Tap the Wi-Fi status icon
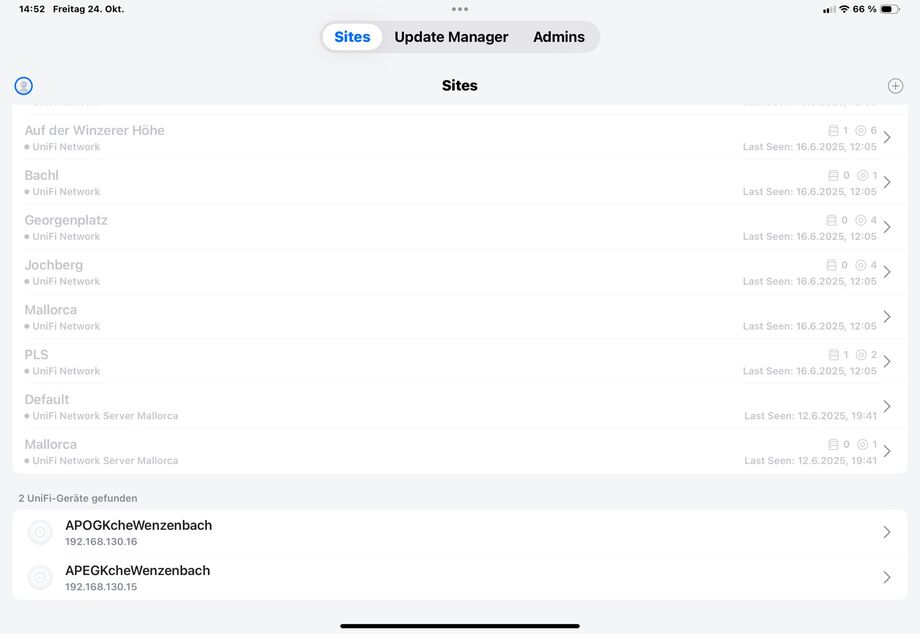Image resolution: width=920 pixels, height=634 pixels. point(843,9)
